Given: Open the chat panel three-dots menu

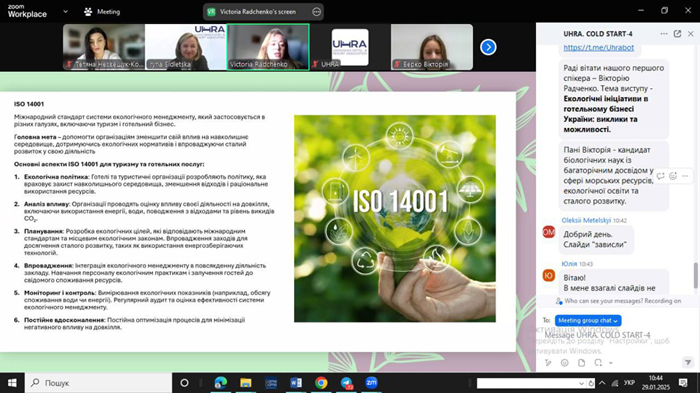Looking at the screenshot, I should [664, 34].
